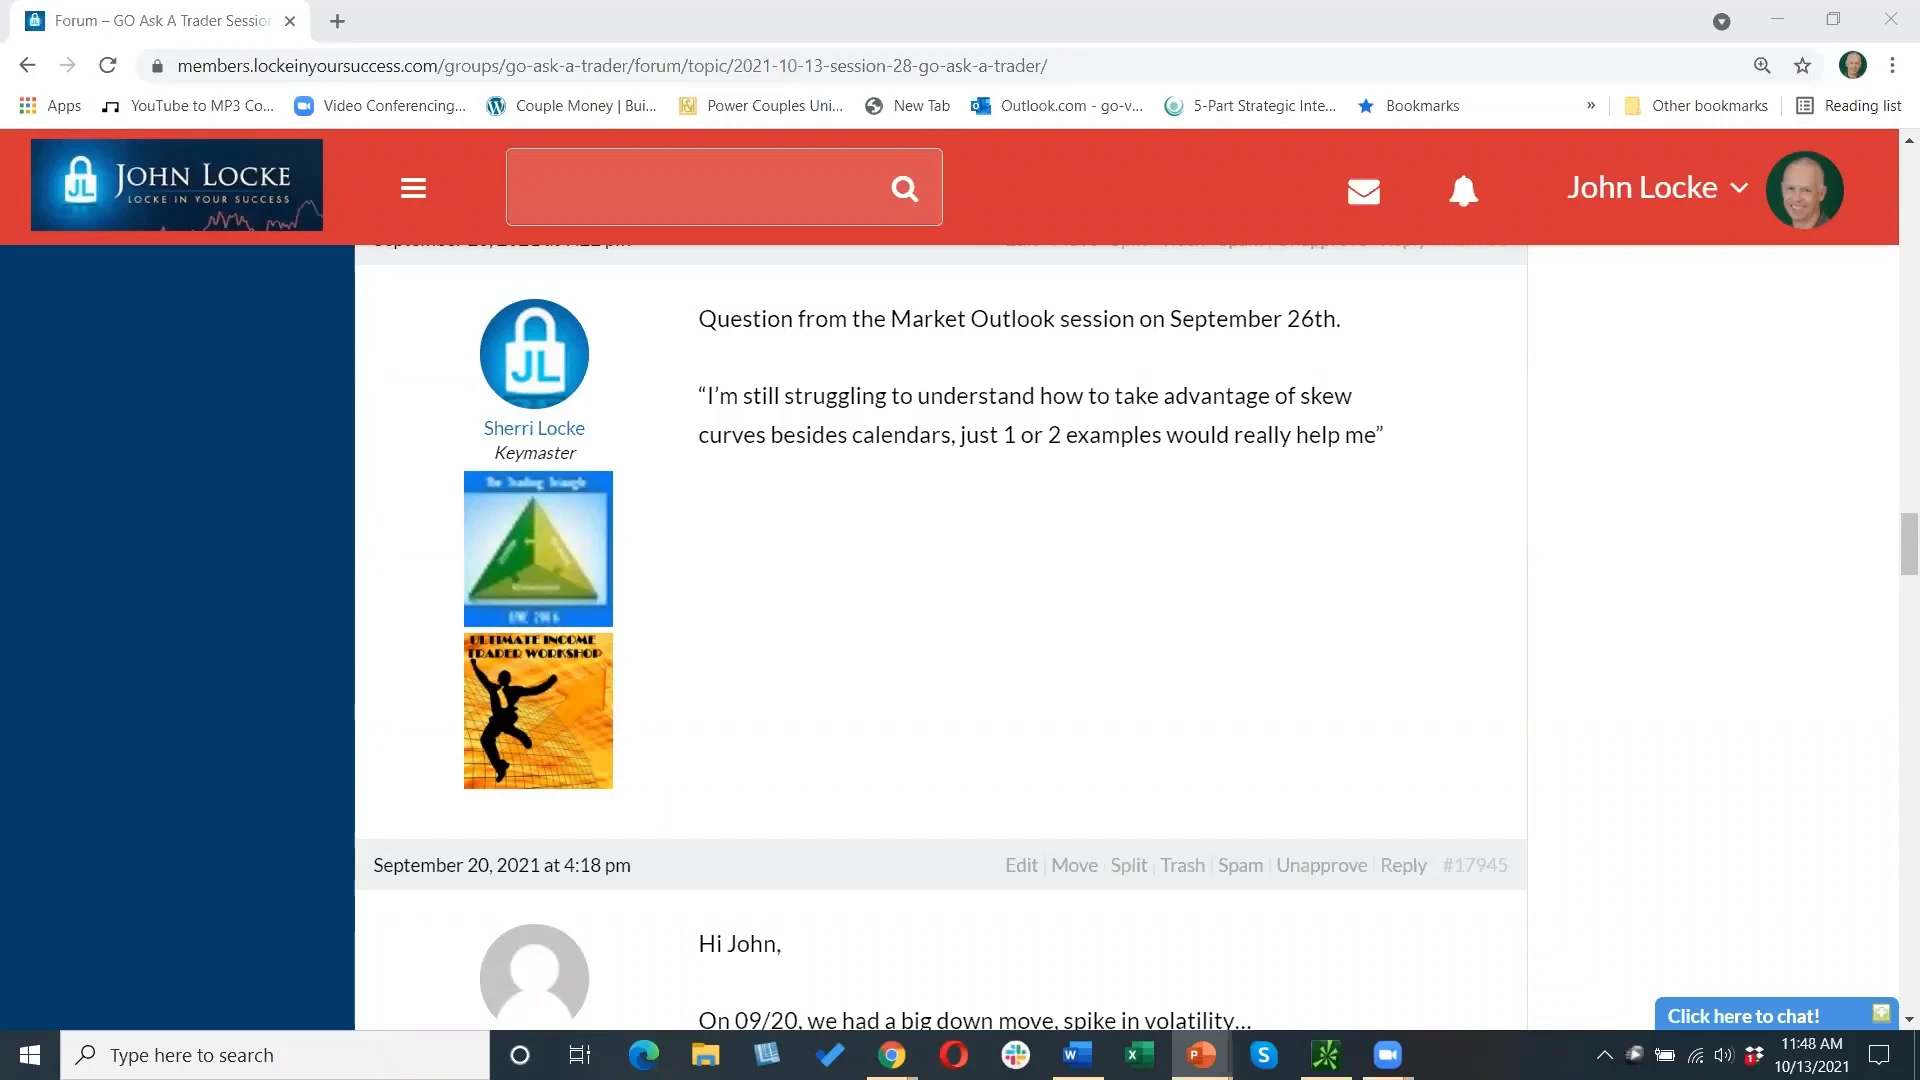Open the Couple Money bookmark

point(571,106)
